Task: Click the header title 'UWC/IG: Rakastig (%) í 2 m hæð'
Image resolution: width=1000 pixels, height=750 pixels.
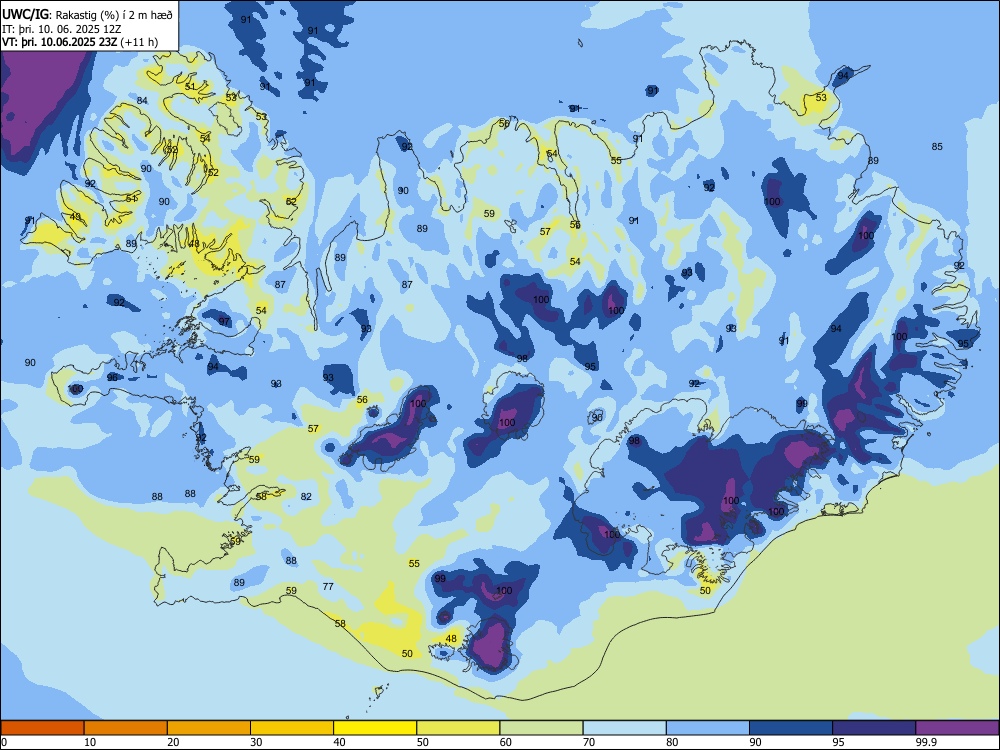Action: point(87,15)
